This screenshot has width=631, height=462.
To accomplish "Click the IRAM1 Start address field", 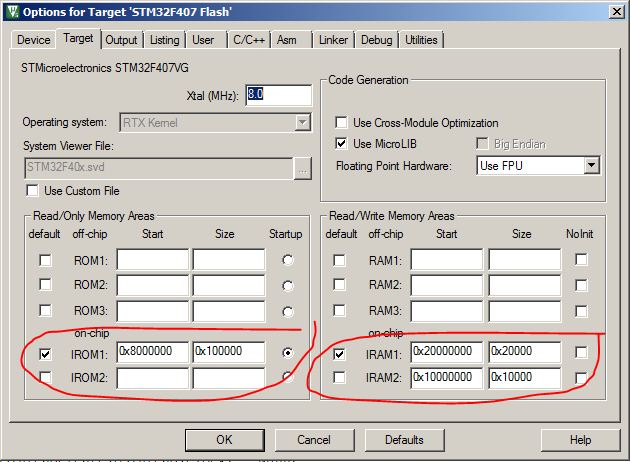I will (x=447, y=353).
